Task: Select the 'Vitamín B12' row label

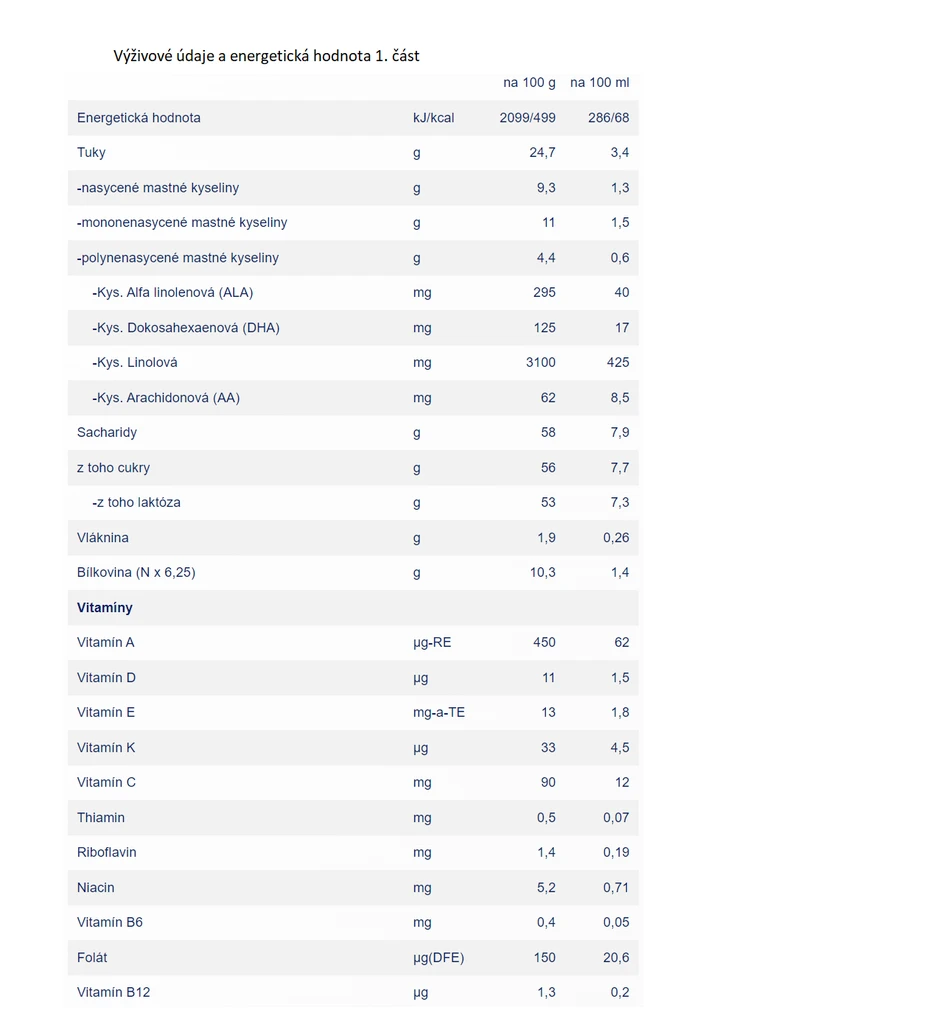Action: click(114, 993)
